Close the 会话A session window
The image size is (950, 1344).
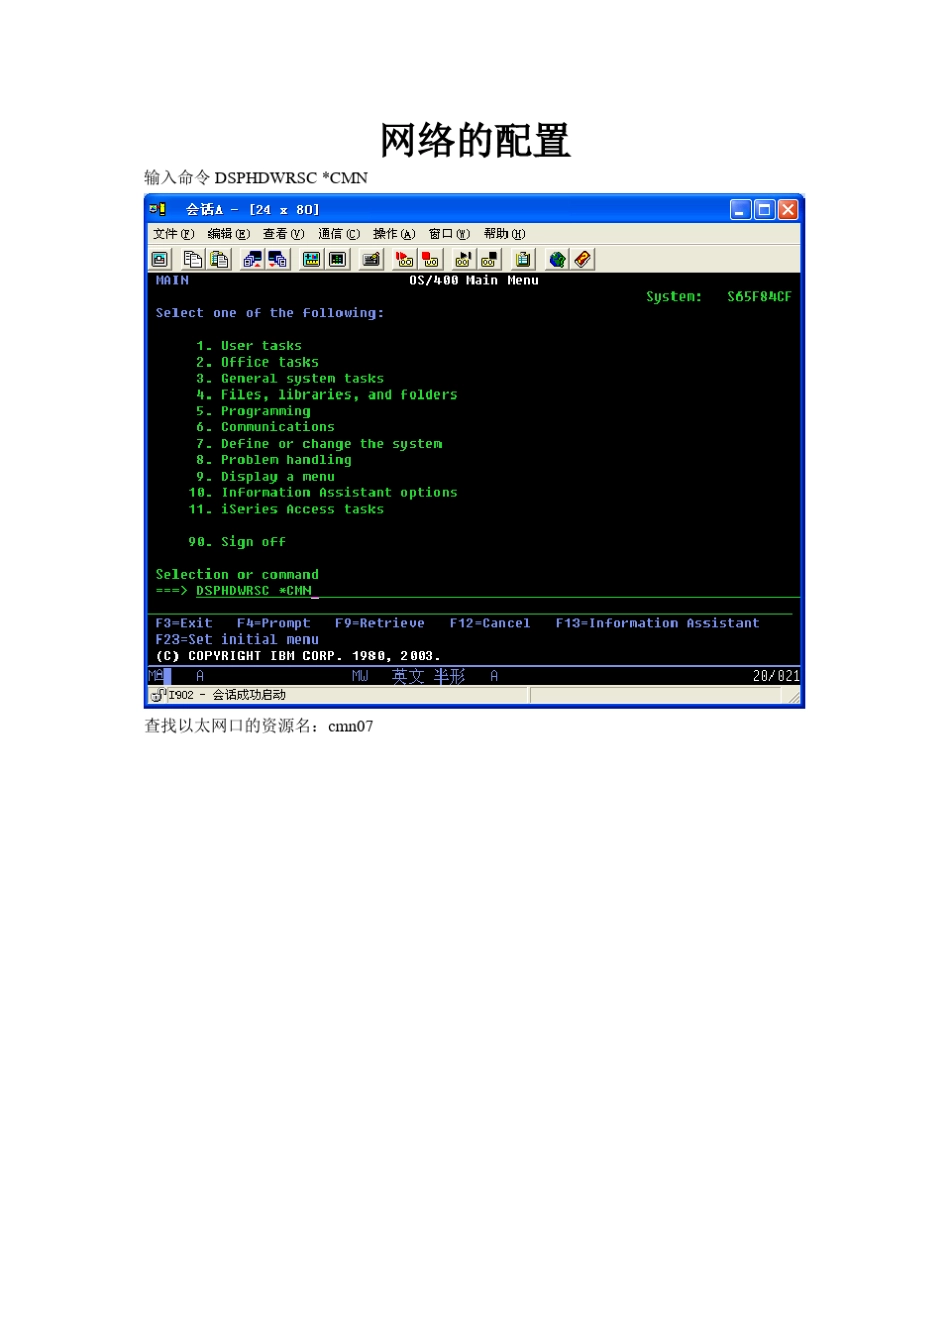(x=788, y=209)
